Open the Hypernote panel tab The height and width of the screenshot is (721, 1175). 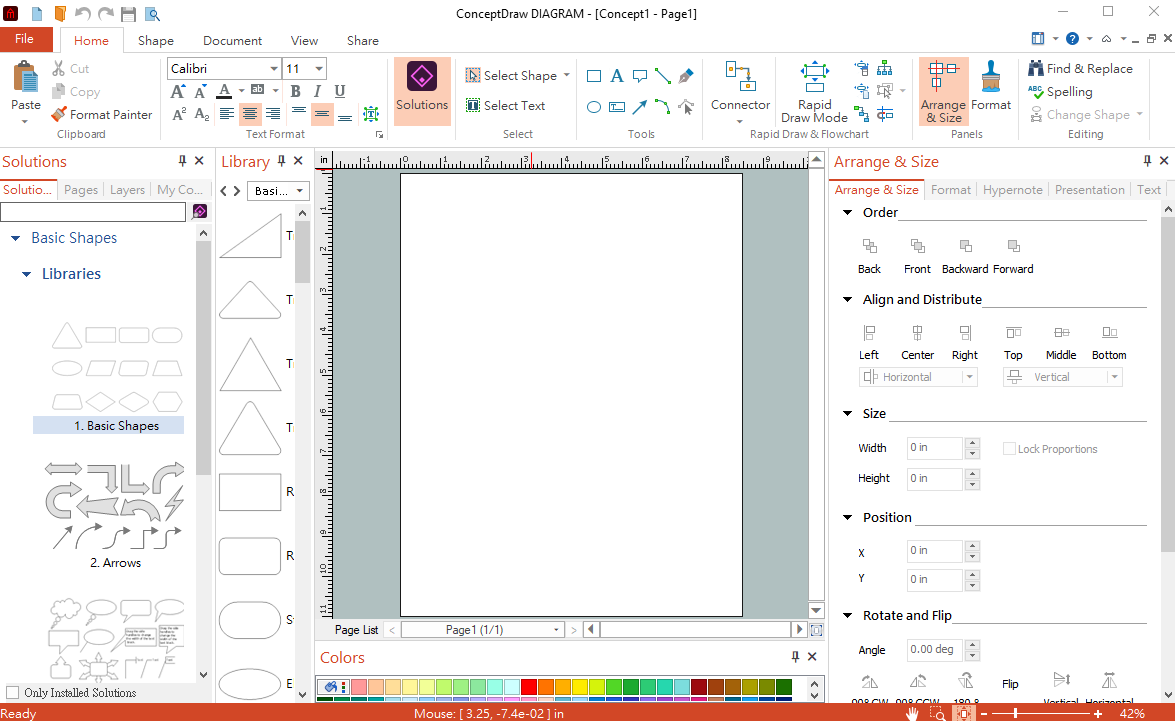pyautogui.click(x=1012, y=190)
